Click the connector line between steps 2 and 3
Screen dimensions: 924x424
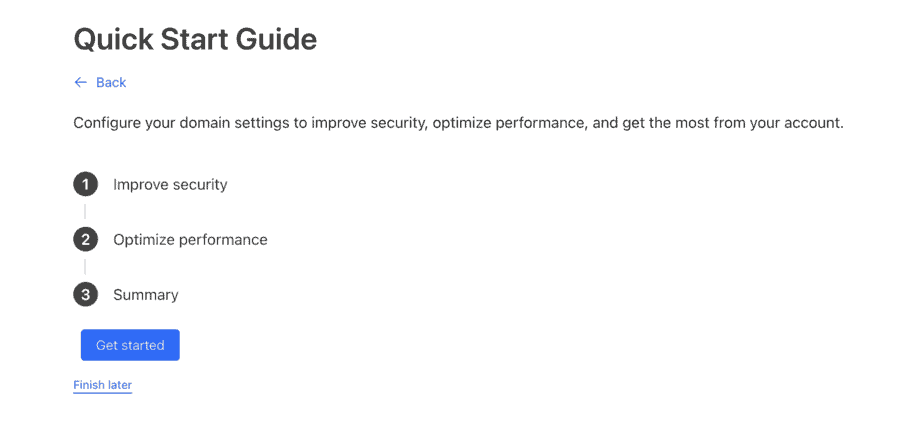tap(85, 267)
